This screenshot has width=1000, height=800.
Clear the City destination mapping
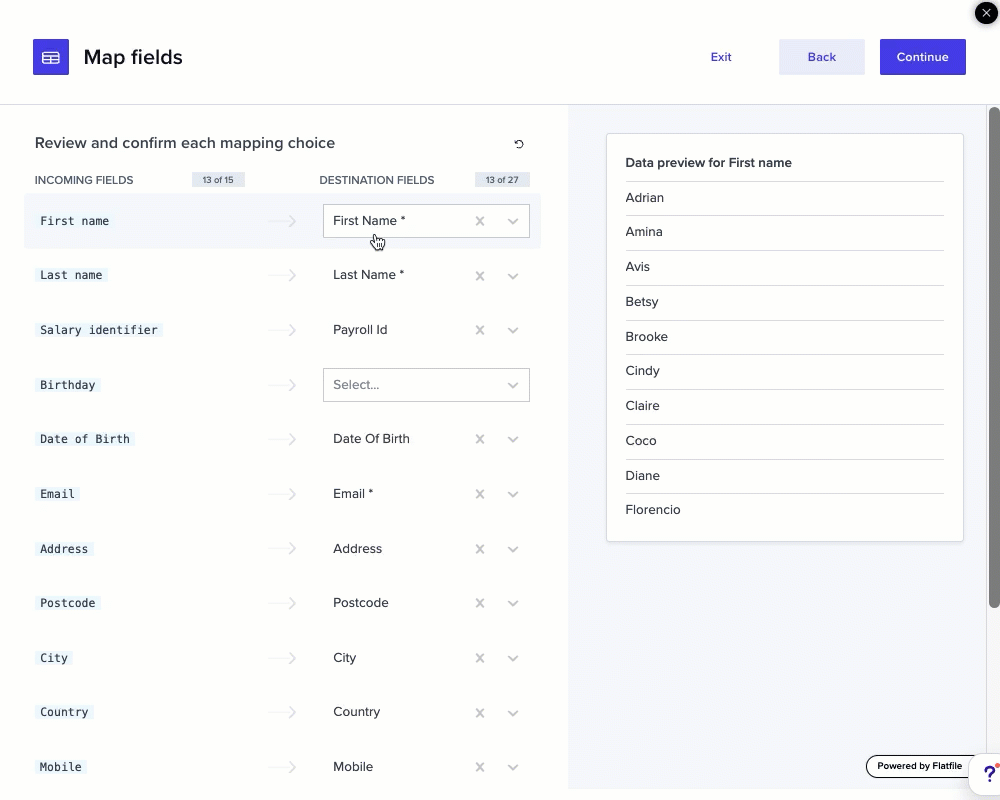coord(480,658)
